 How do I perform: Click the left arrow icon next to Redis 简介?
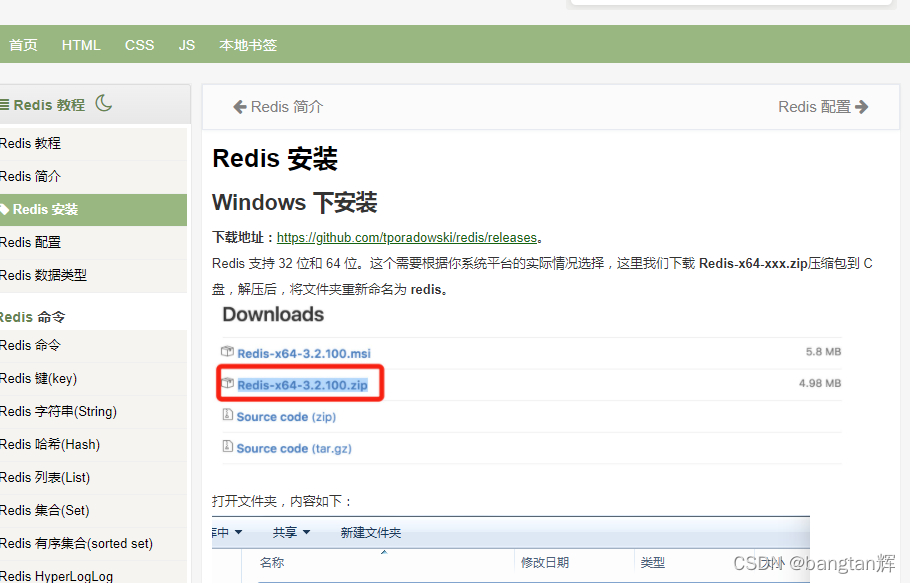tap(240, 107)
